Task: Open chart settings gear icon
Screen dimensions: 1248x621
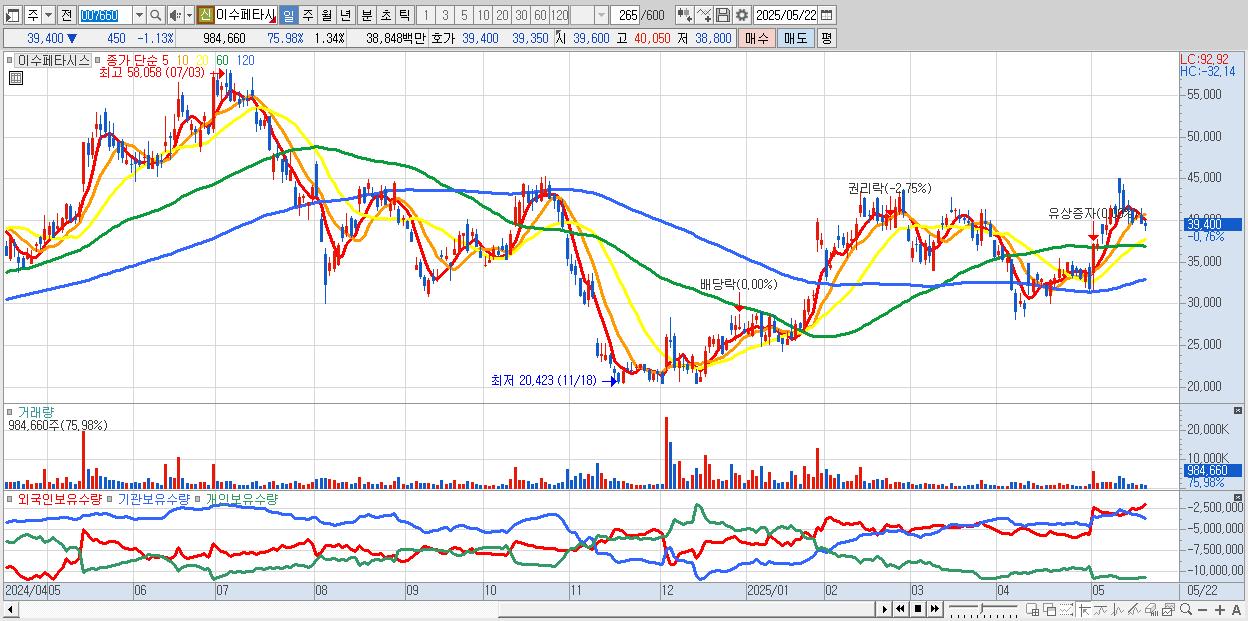Action: coord(741,15)
